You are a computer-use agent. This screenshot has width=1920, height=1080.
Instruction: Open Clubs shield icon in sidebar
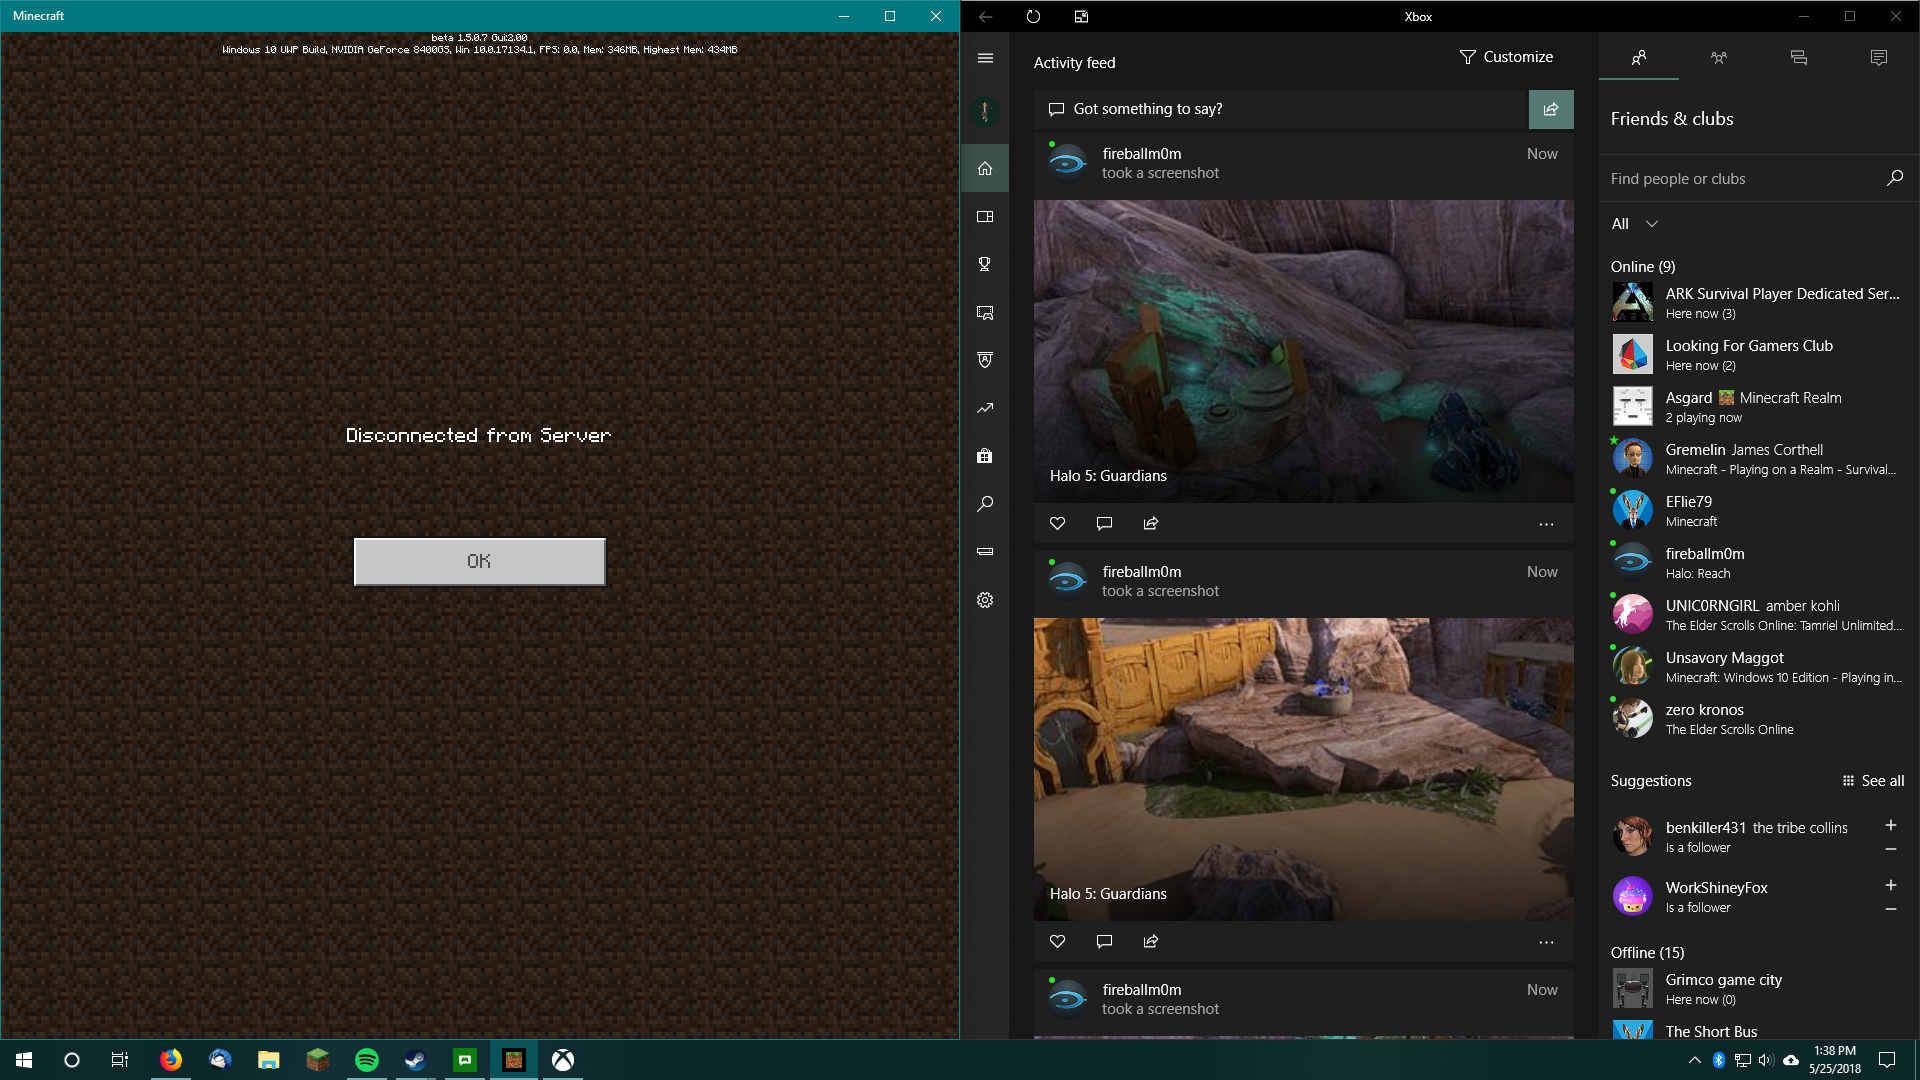tap(985, 360)
